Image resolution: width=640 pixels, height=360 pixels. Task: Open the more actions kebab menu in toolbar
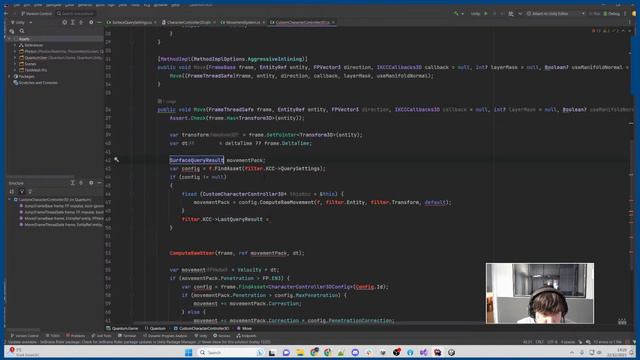(x=625, y=13)
